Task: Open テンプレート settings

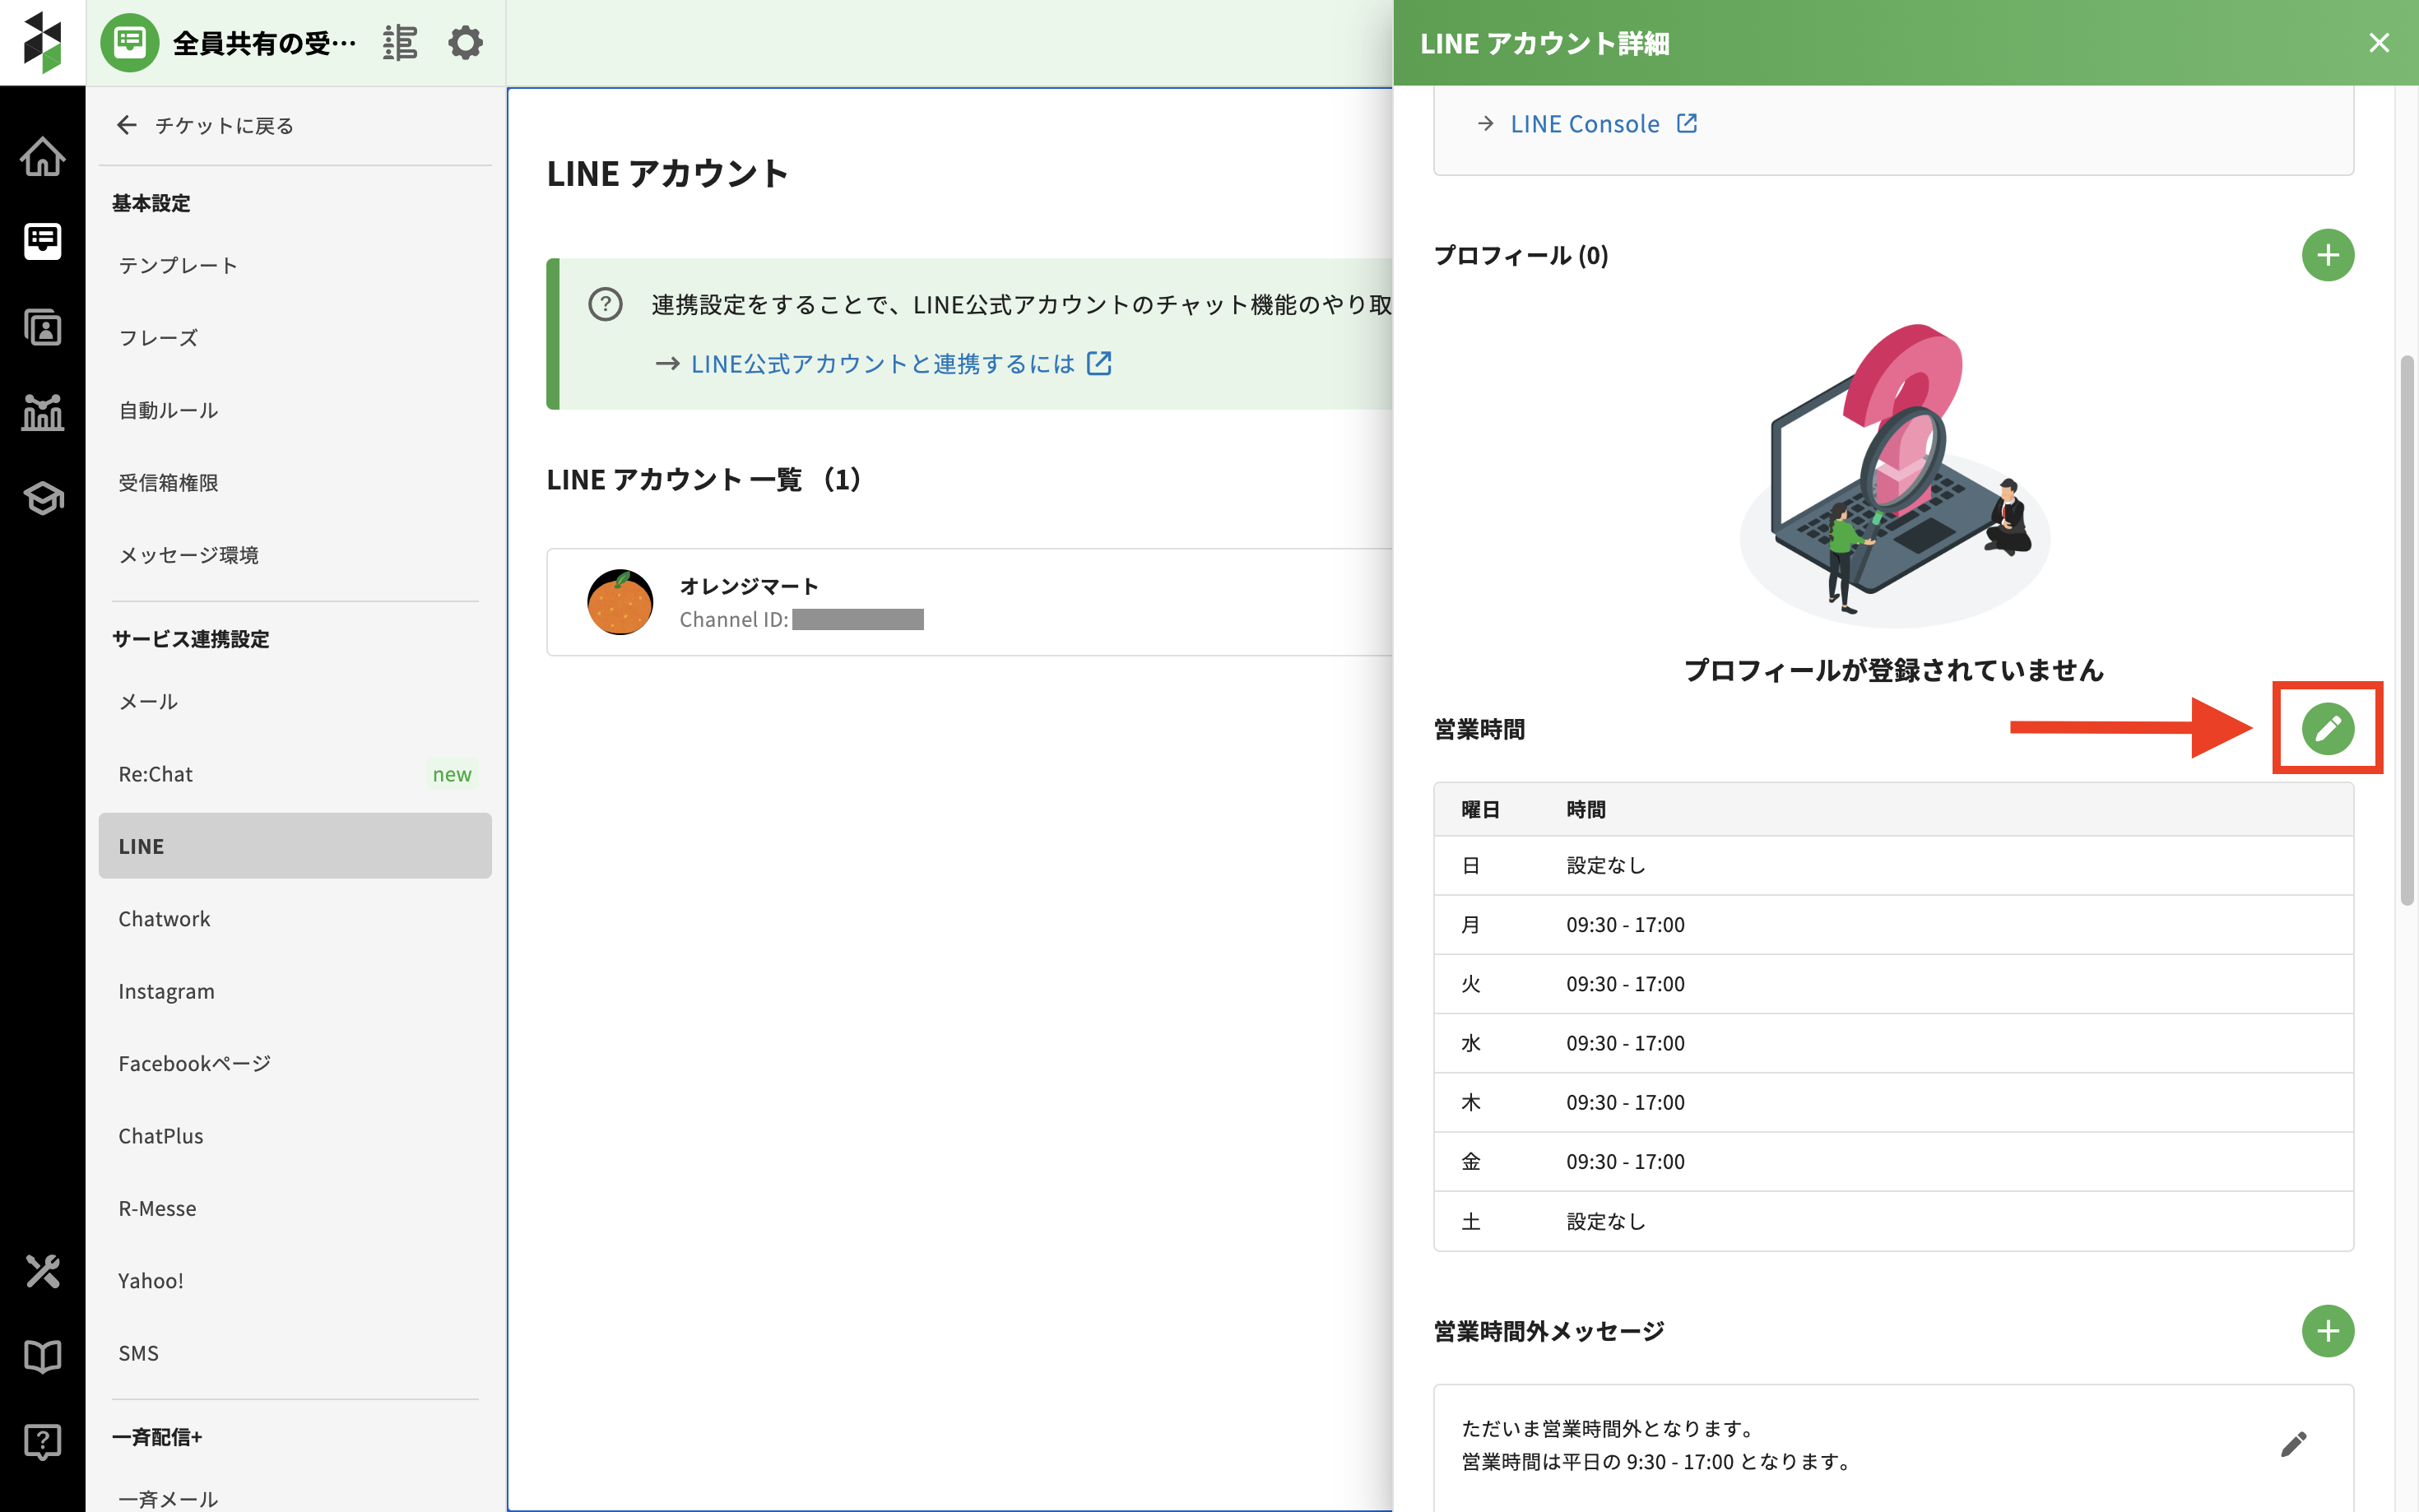Action: (295, 265)
